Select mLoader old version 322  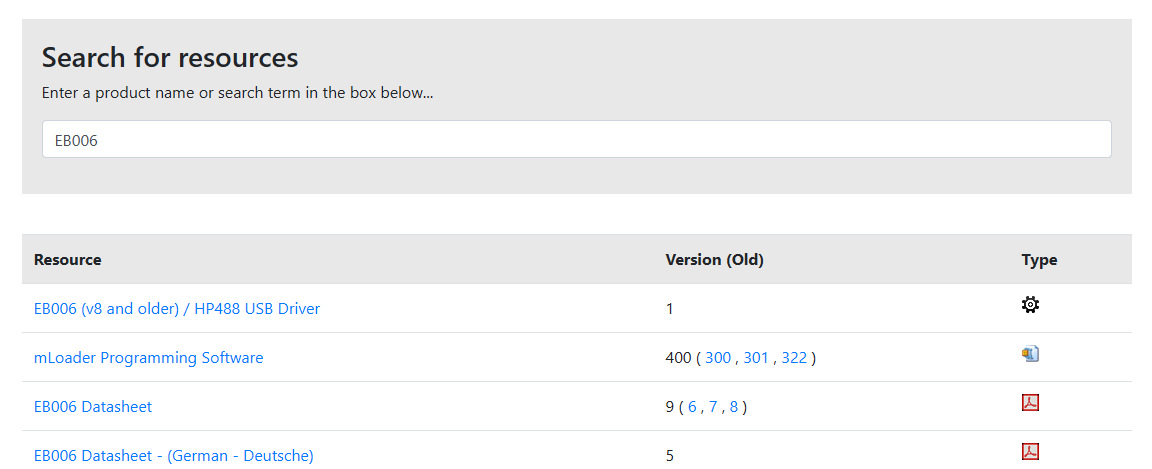click(x=794, y=358)
